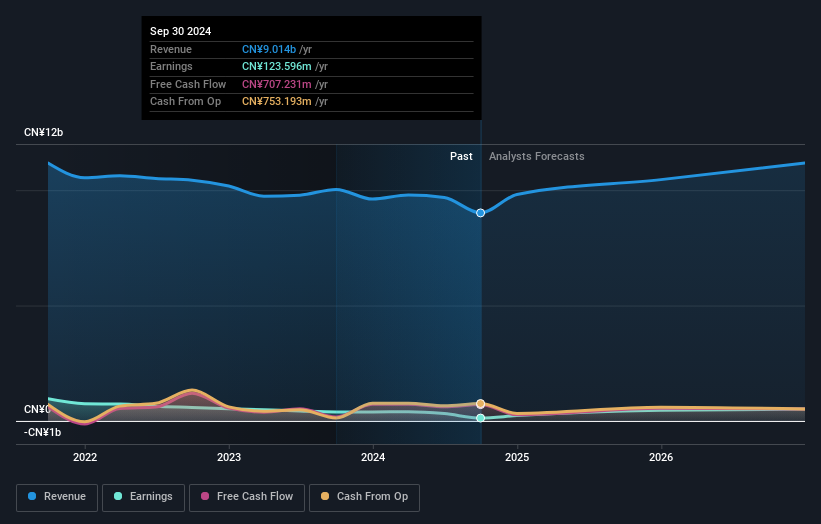The width and height of the screenshot is (821, 524).
Task: Click the Past section label
Action: tap(461, 156)
